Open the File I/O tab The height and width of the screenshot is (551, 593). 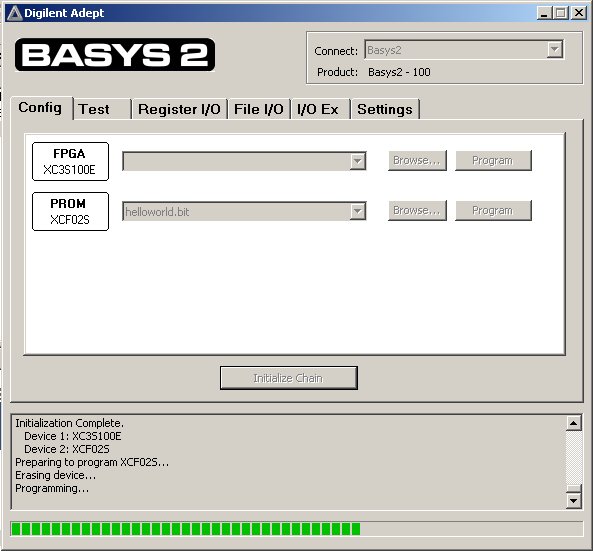[x=259, y=109]
